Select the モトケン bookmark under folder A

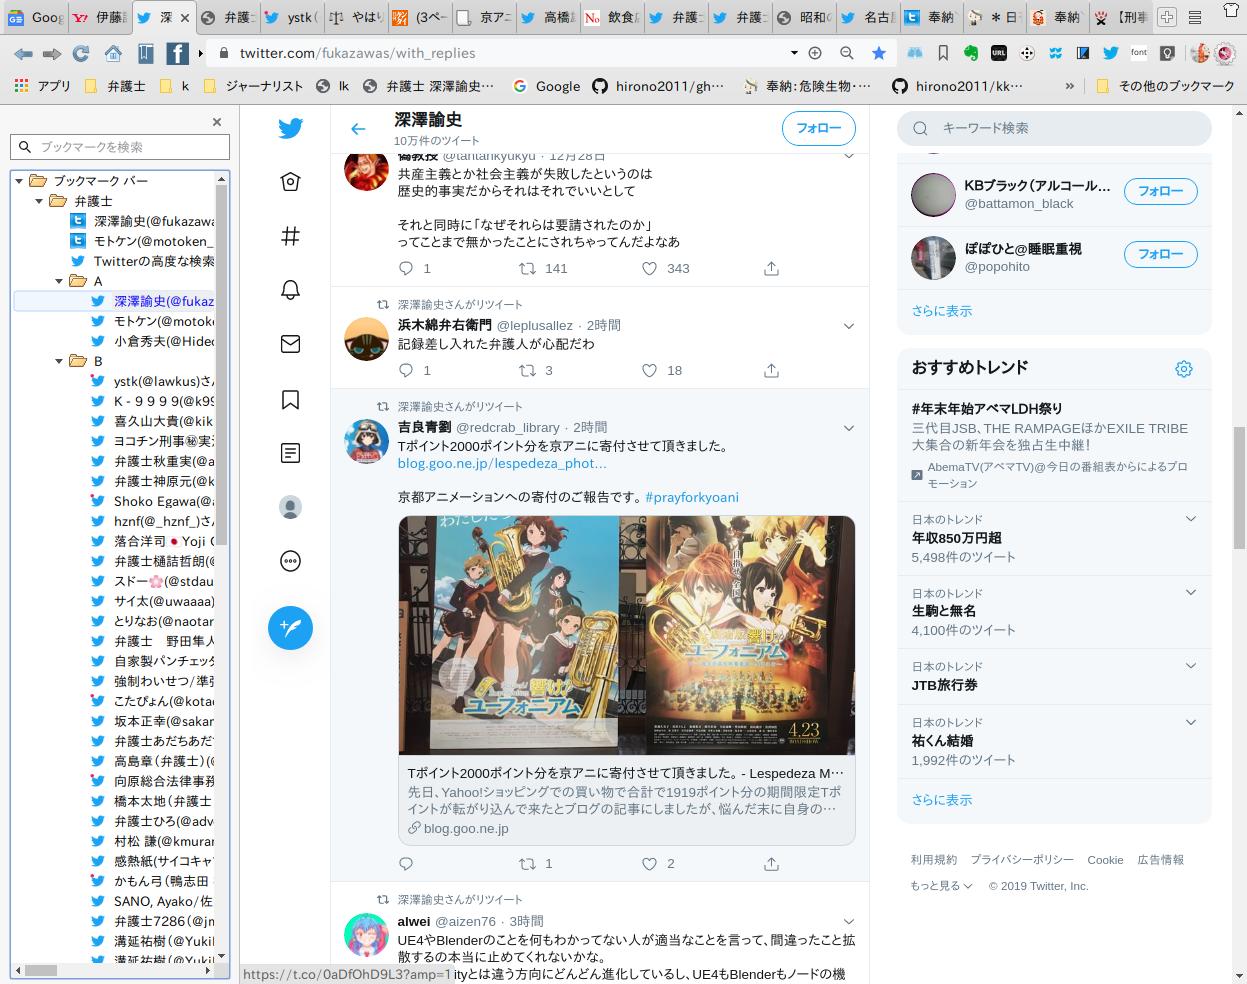pyautogui.click(x=153, y=321)
